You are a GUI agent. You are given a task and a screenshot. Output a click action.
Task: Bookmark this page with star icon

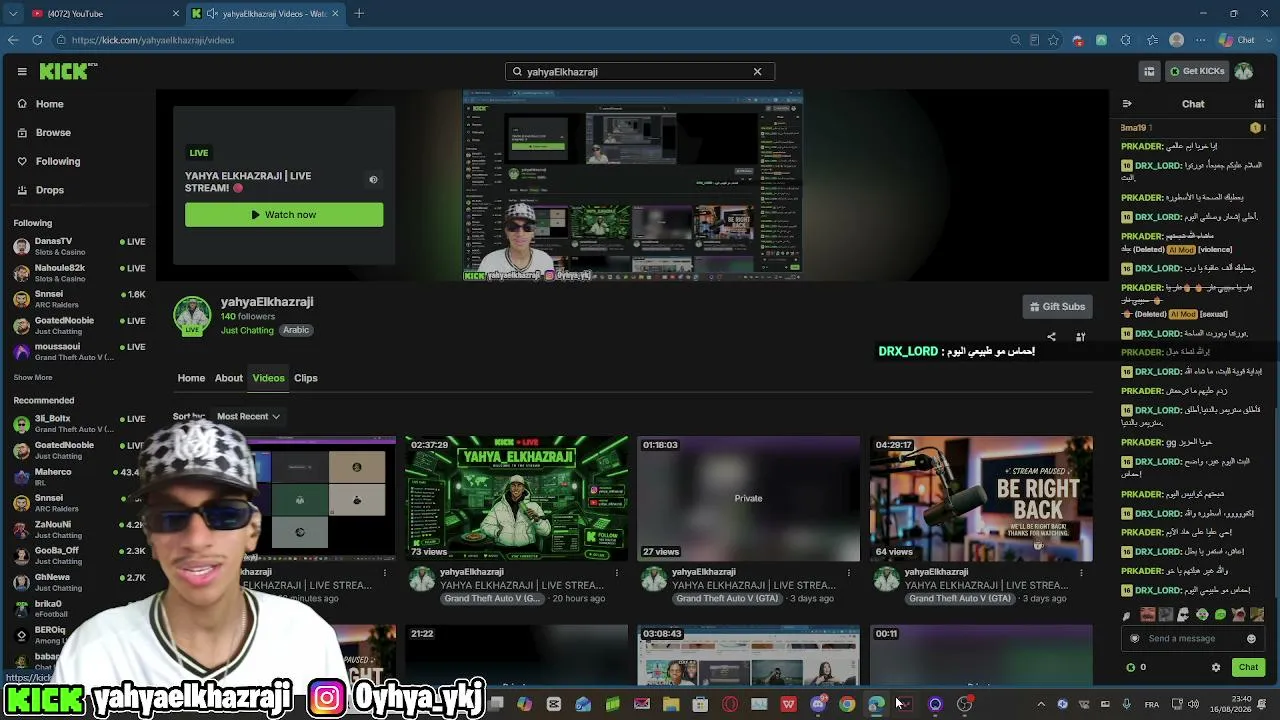[1053, 40]
